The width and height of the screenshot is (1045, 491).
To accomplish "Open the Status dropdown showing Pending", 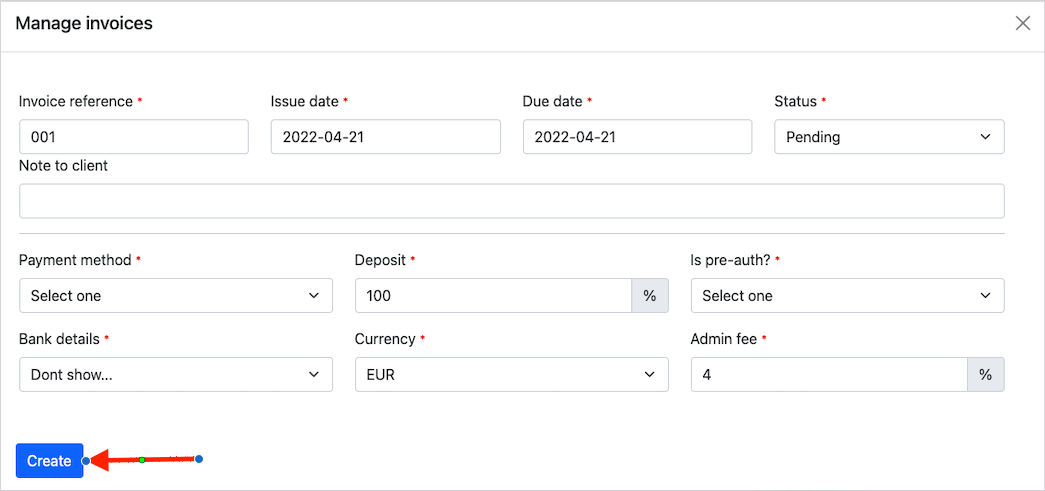I will pyautogui.click(x=888, y=137).
